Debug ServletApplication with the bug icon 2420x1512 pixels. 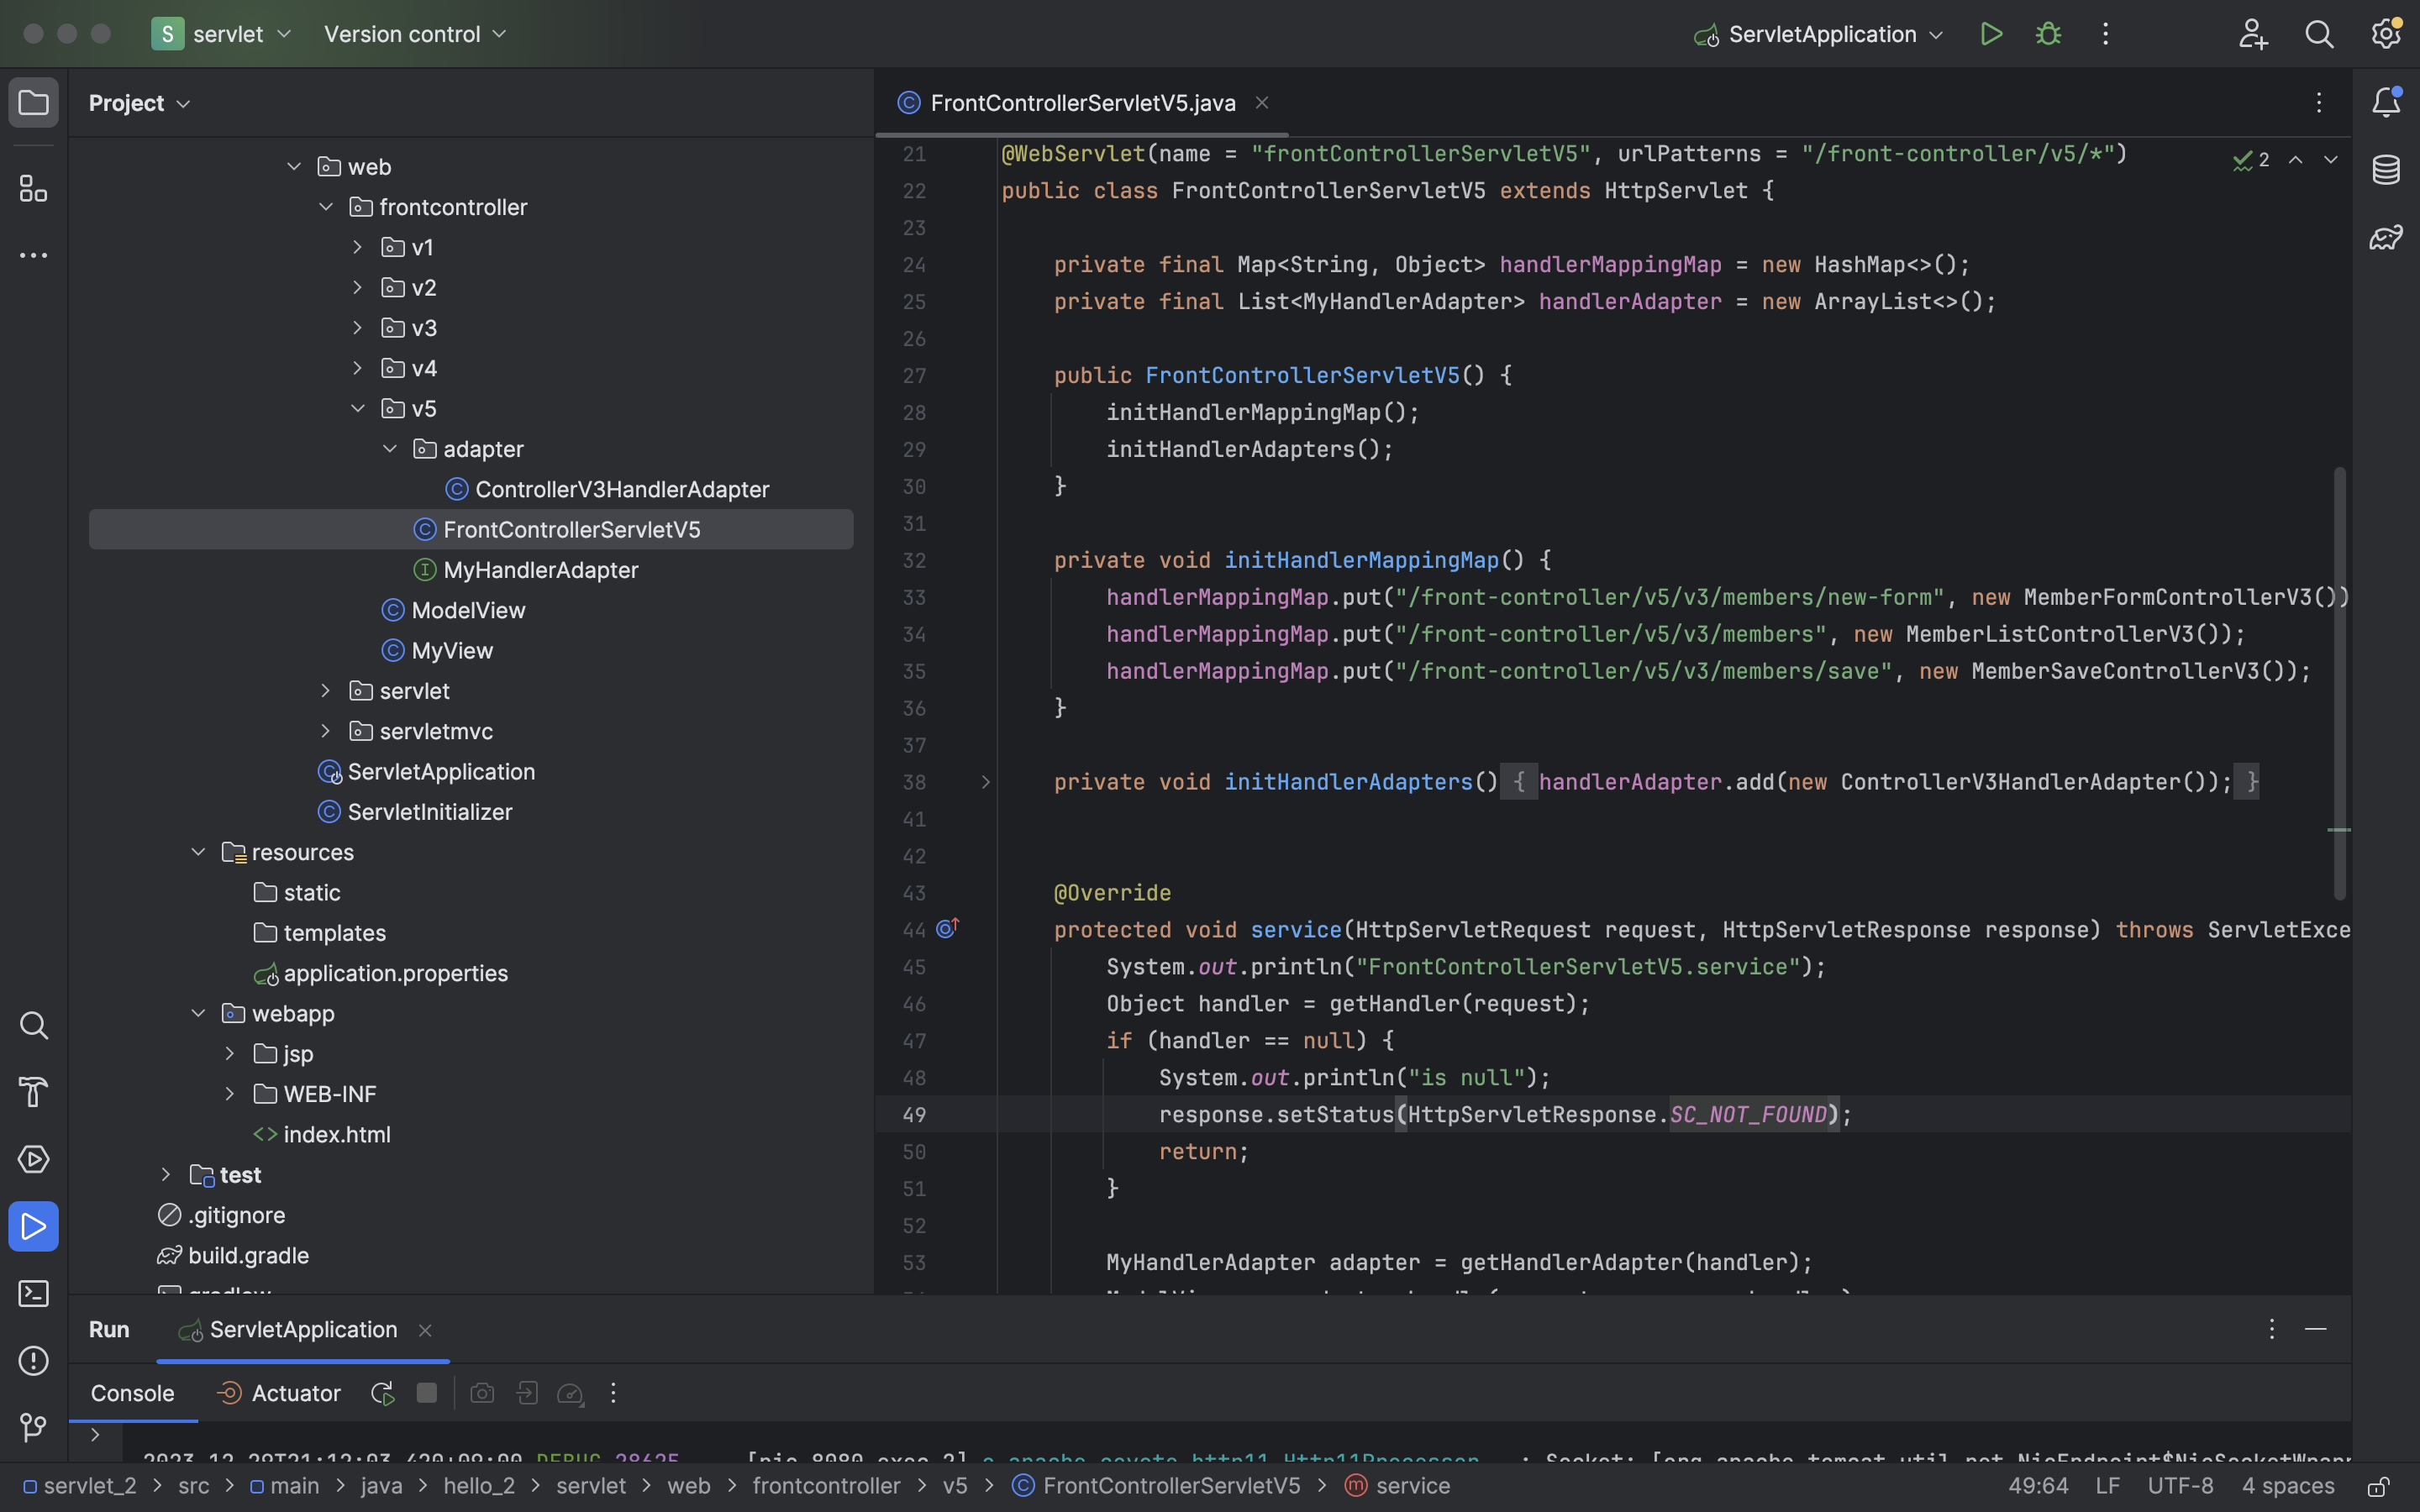(x=2048, y=34)
